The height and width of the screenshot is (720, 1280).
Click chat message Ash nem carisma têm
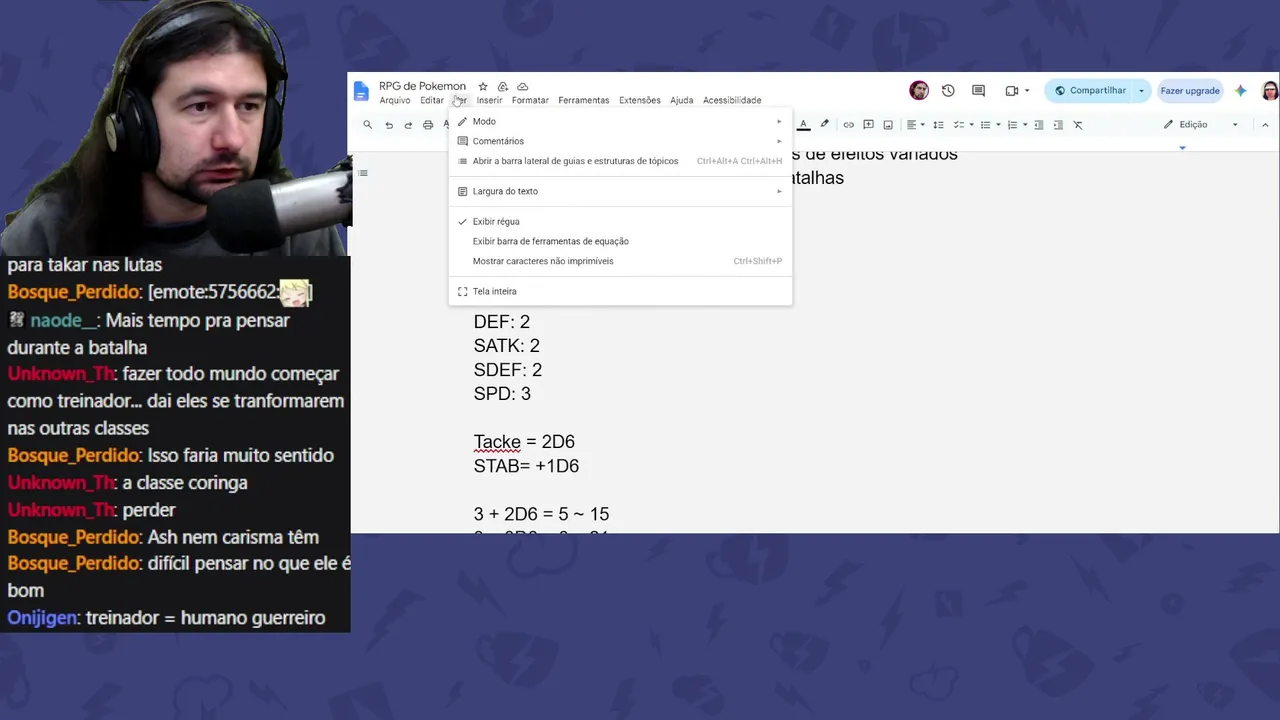coord(233,537)
